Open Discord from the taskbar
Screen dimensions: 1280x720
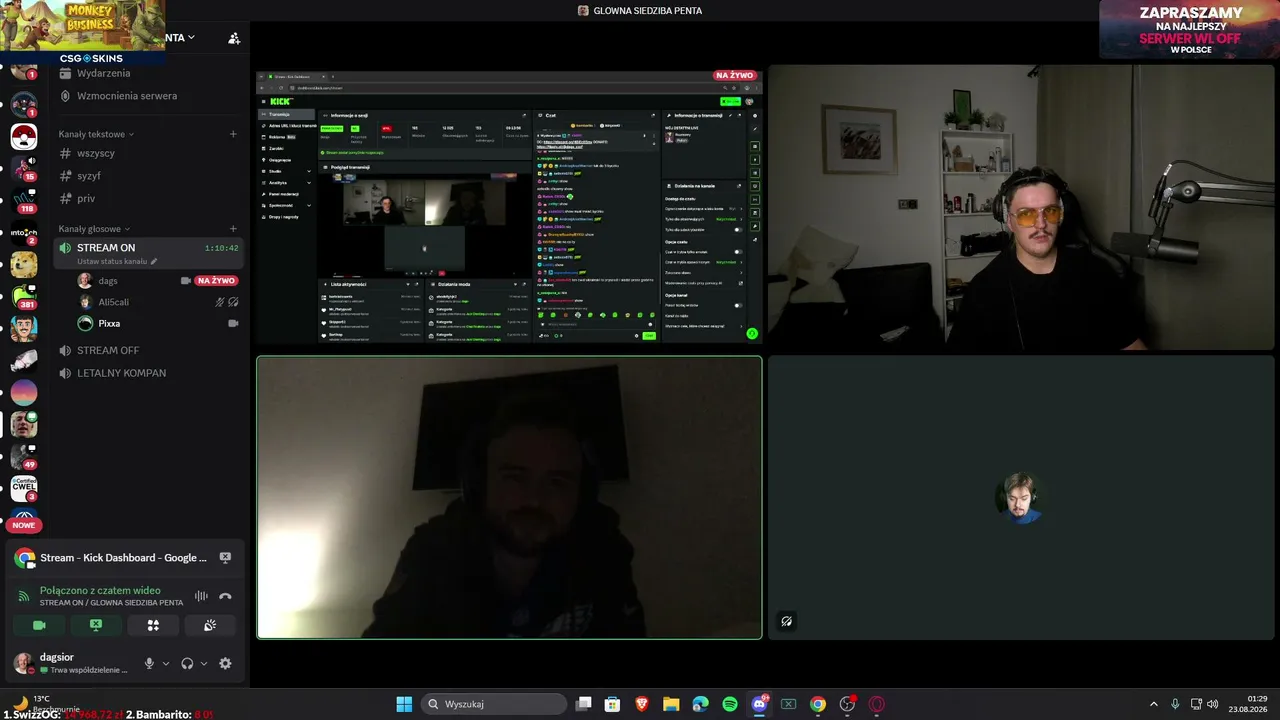pos(759,704)
